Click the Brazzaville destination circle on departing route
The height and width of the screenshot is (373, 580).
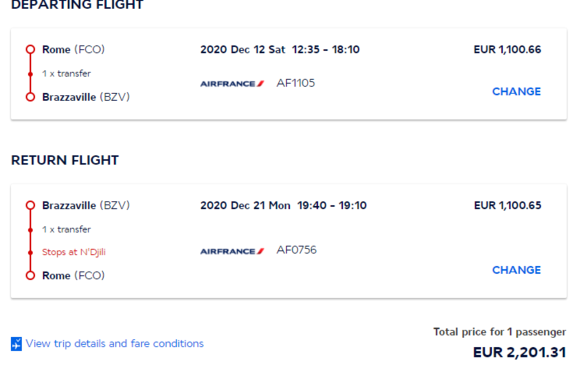click(30, 97)
